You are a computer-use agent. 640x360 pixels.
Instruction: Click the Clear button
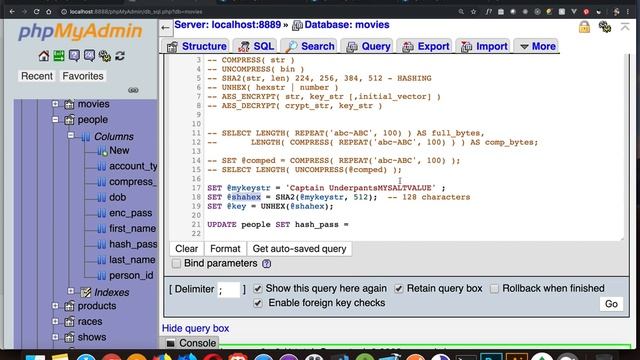point(187,249)
